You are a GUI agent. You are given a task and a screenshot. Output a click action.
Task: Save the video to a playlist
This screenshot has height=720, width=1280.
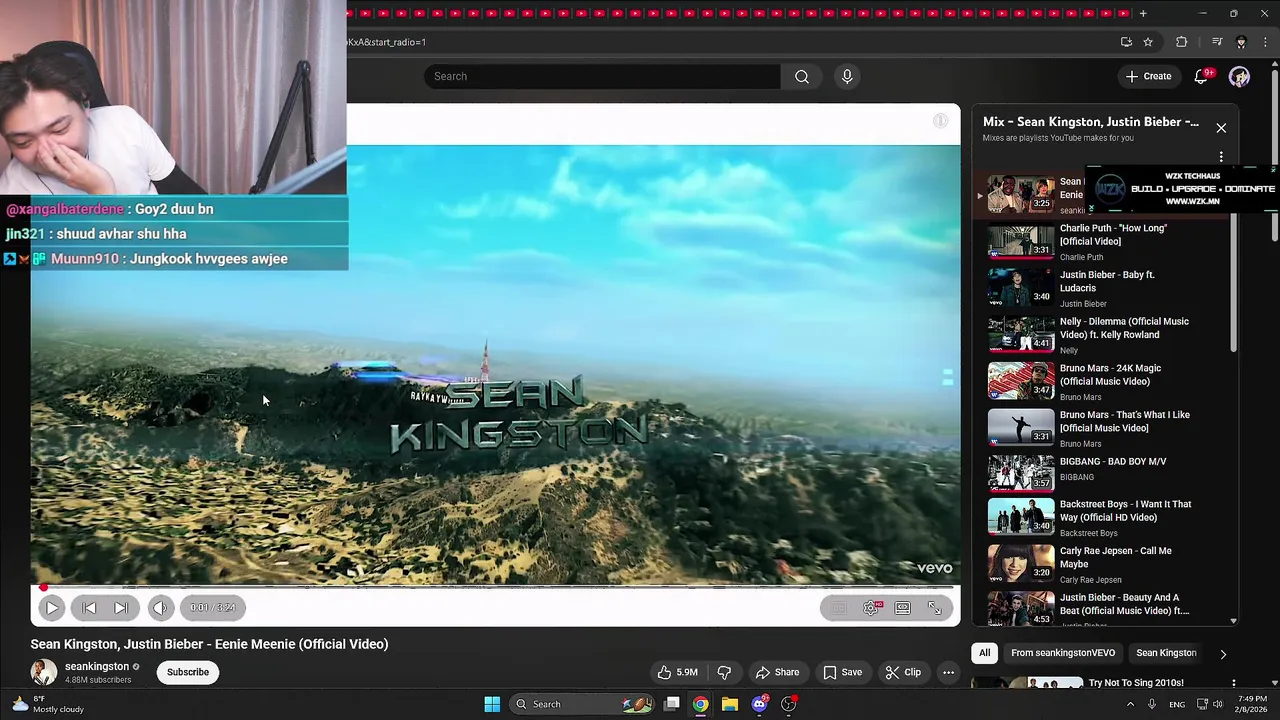pyautogui.click(x=842, y=672)
